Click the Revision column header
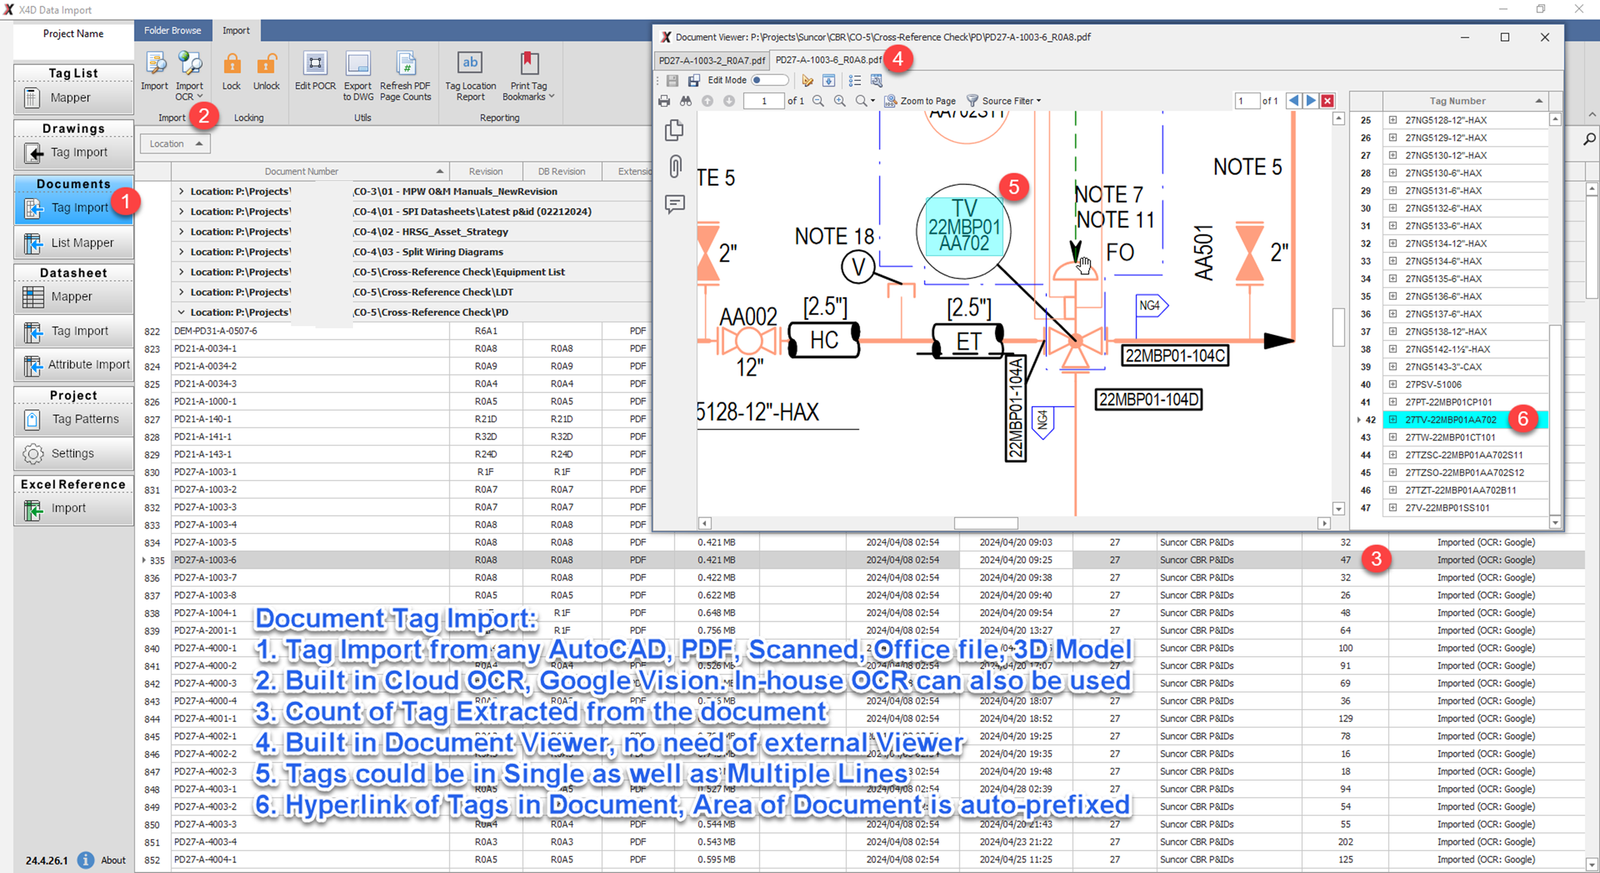This screenshot has width=1600, height=873. (486, 171)
